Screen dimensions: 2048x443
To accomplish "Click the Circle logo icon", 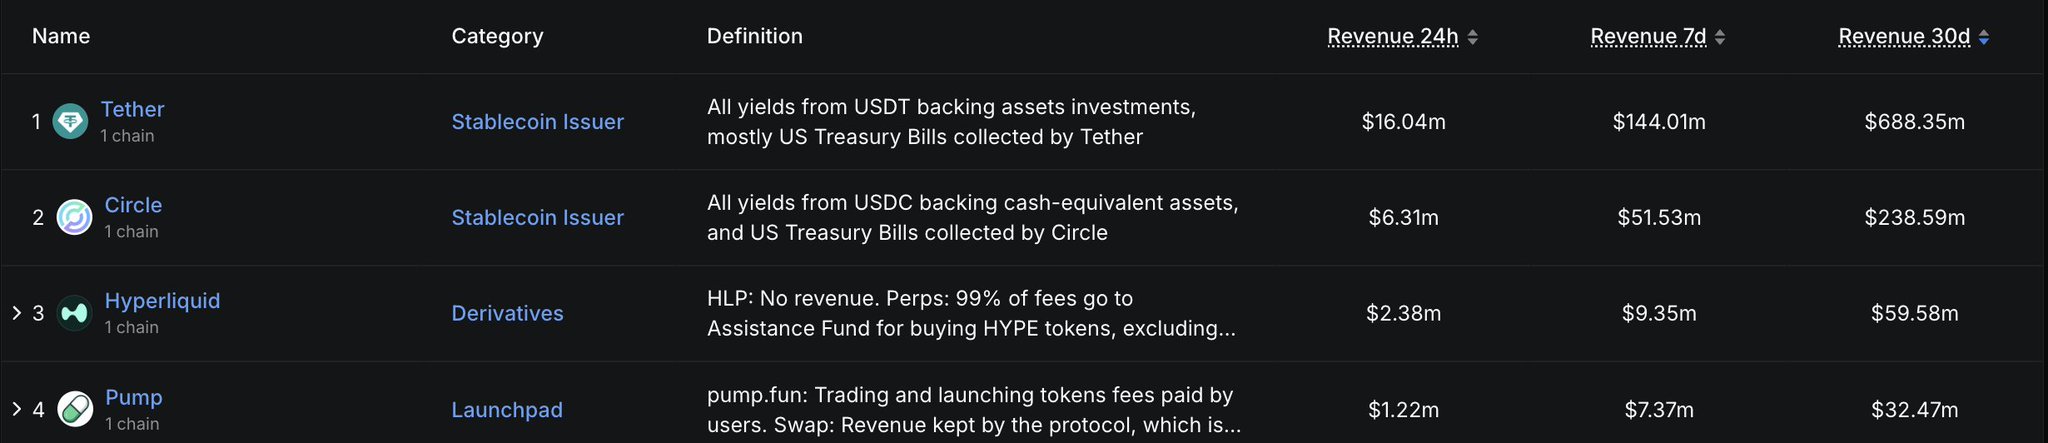I will click(x=74, y=217).
